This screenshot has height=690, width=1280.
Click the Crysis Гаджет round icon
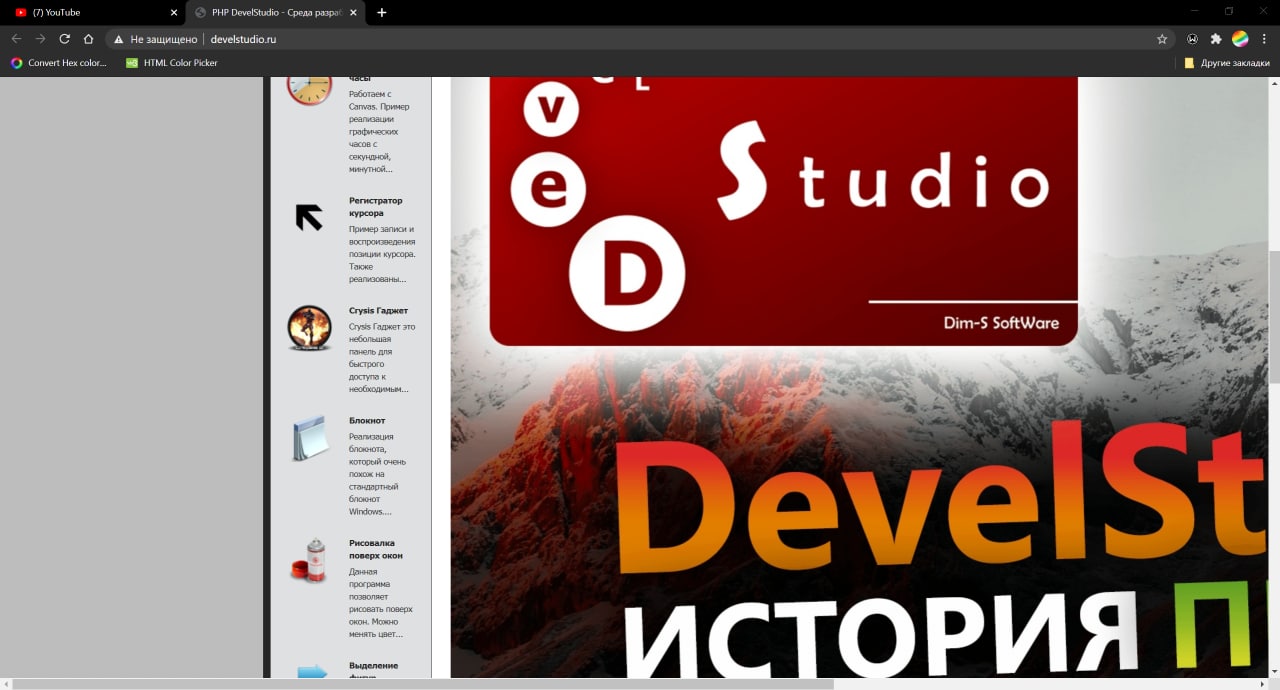pos(309,328)
